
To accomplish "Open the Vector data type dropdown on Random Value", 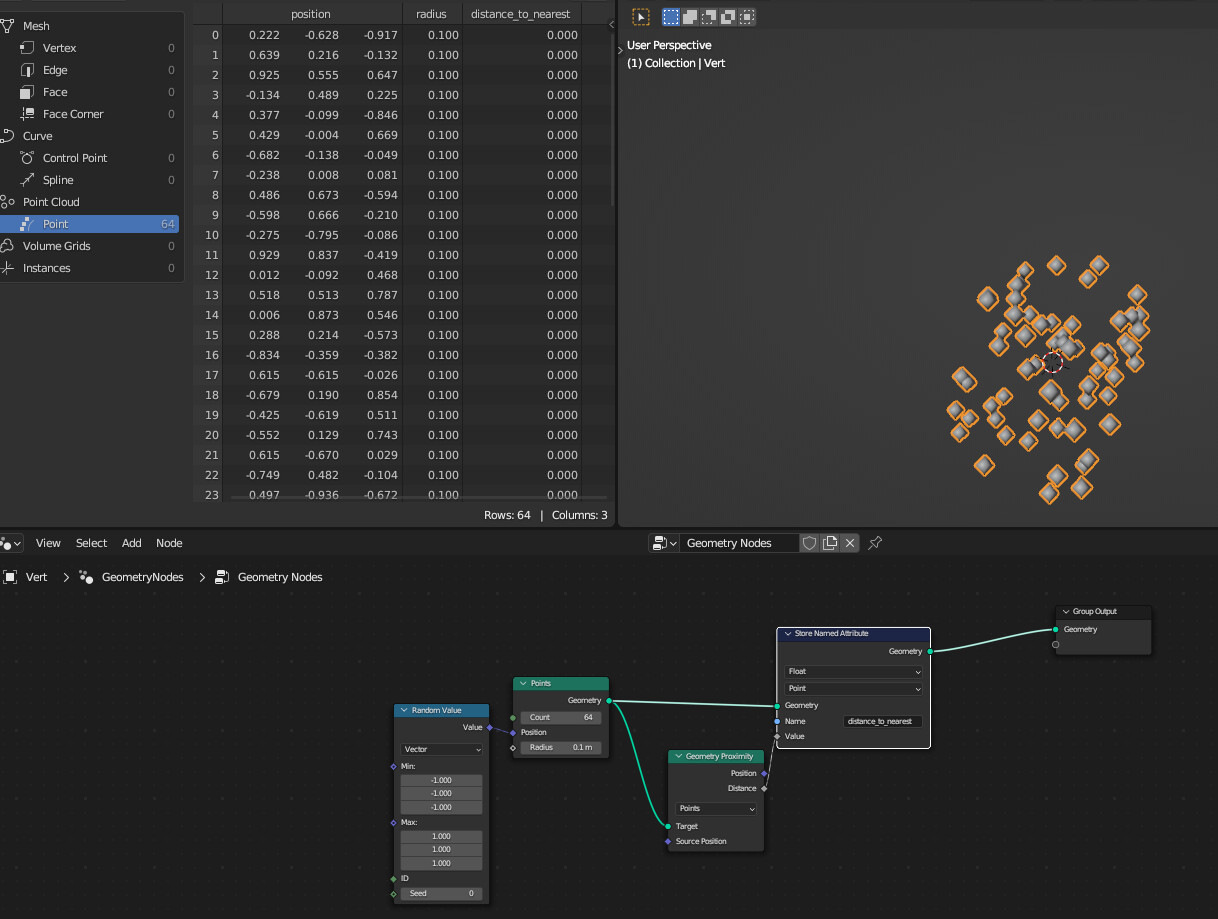I will click(x=441, y=749).
